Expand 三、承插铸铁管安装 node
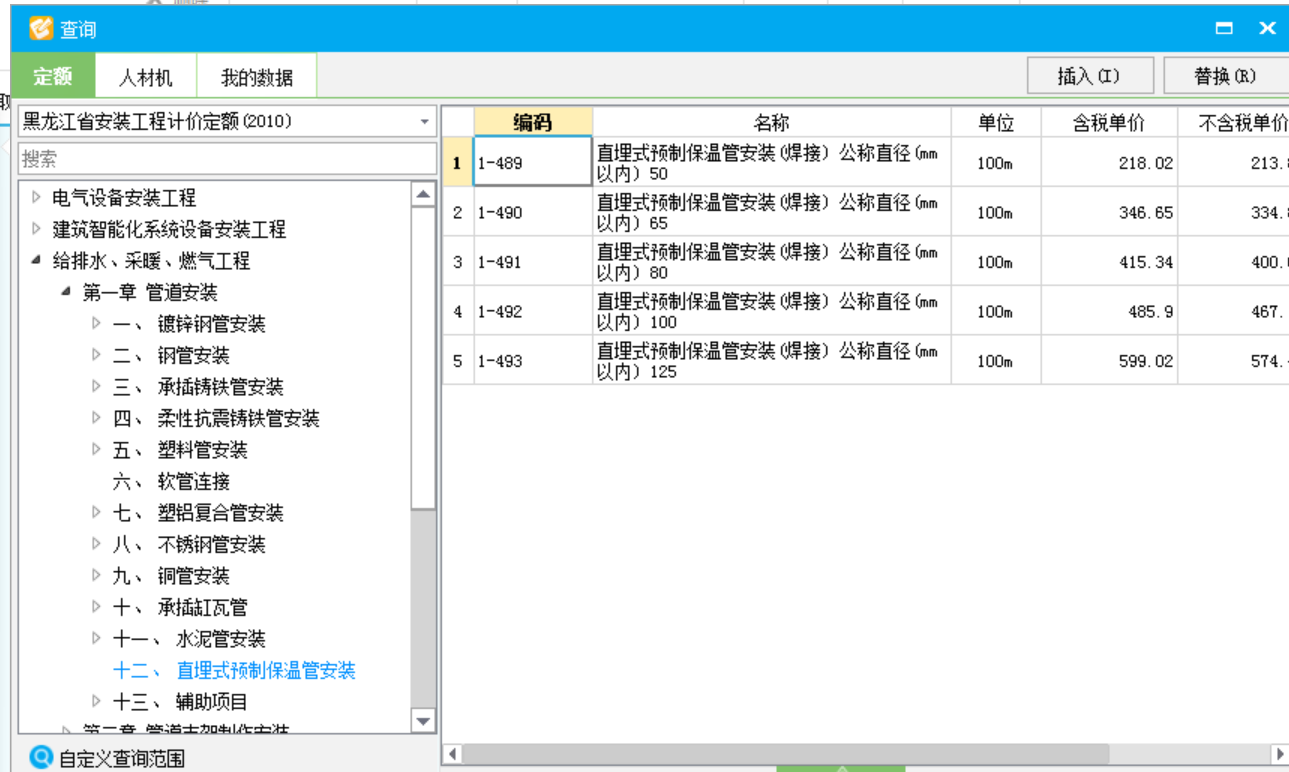1289x772 pixels. 96,386
